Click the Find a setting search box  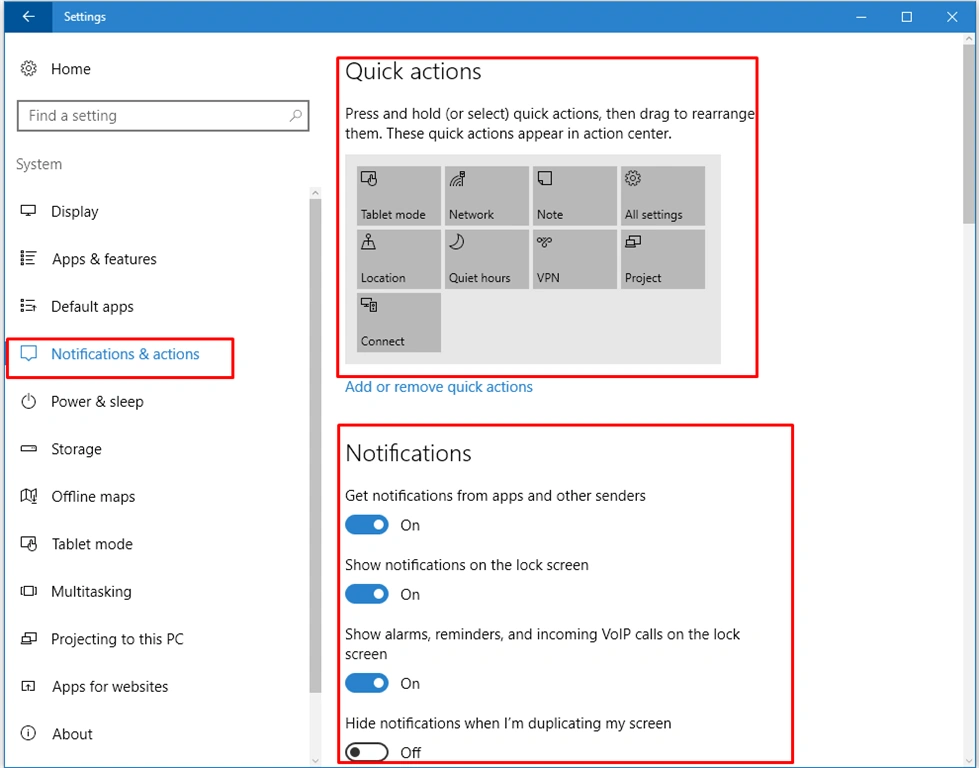tap(163, 116)
